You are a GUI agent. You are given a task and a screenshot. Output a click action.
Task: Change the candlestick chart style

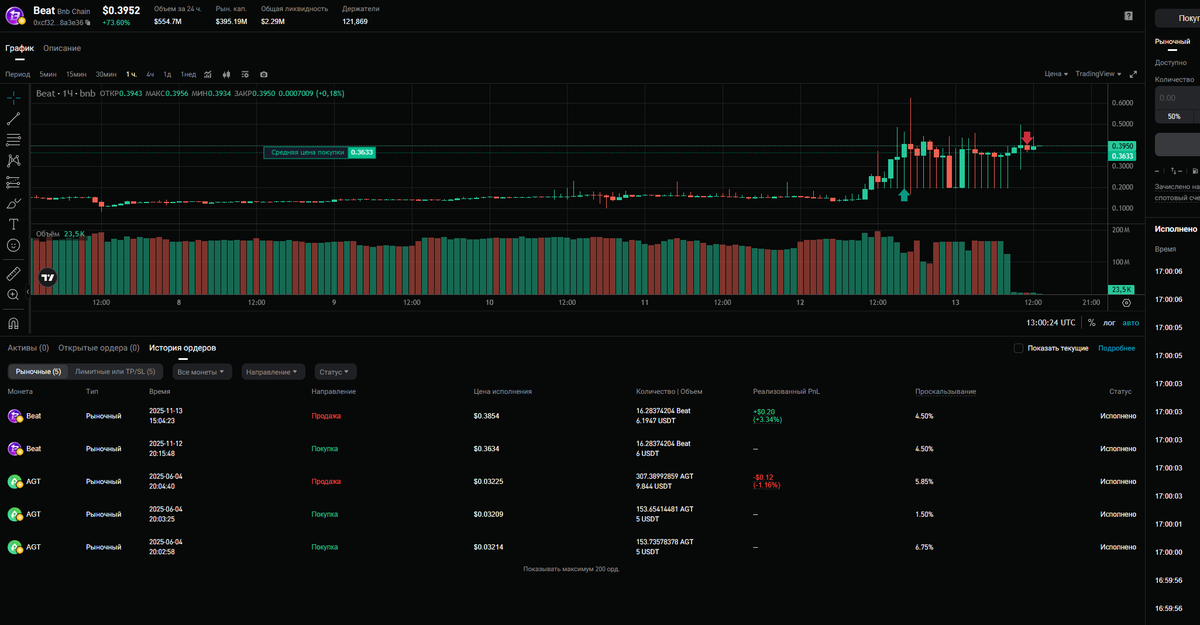click(227, 74)
